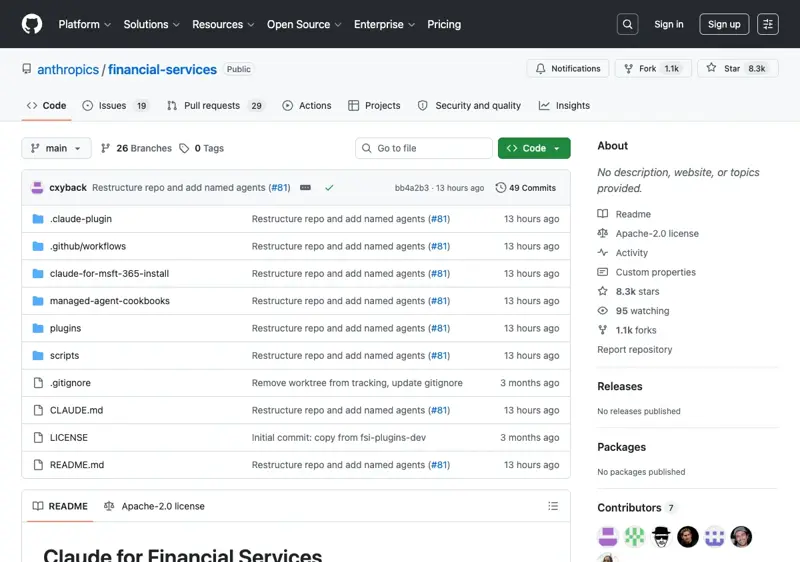Image resolution: width=800 pixels, height=562 pixels.
Task: Open the Security and quality tab
Action: (469, 106)
